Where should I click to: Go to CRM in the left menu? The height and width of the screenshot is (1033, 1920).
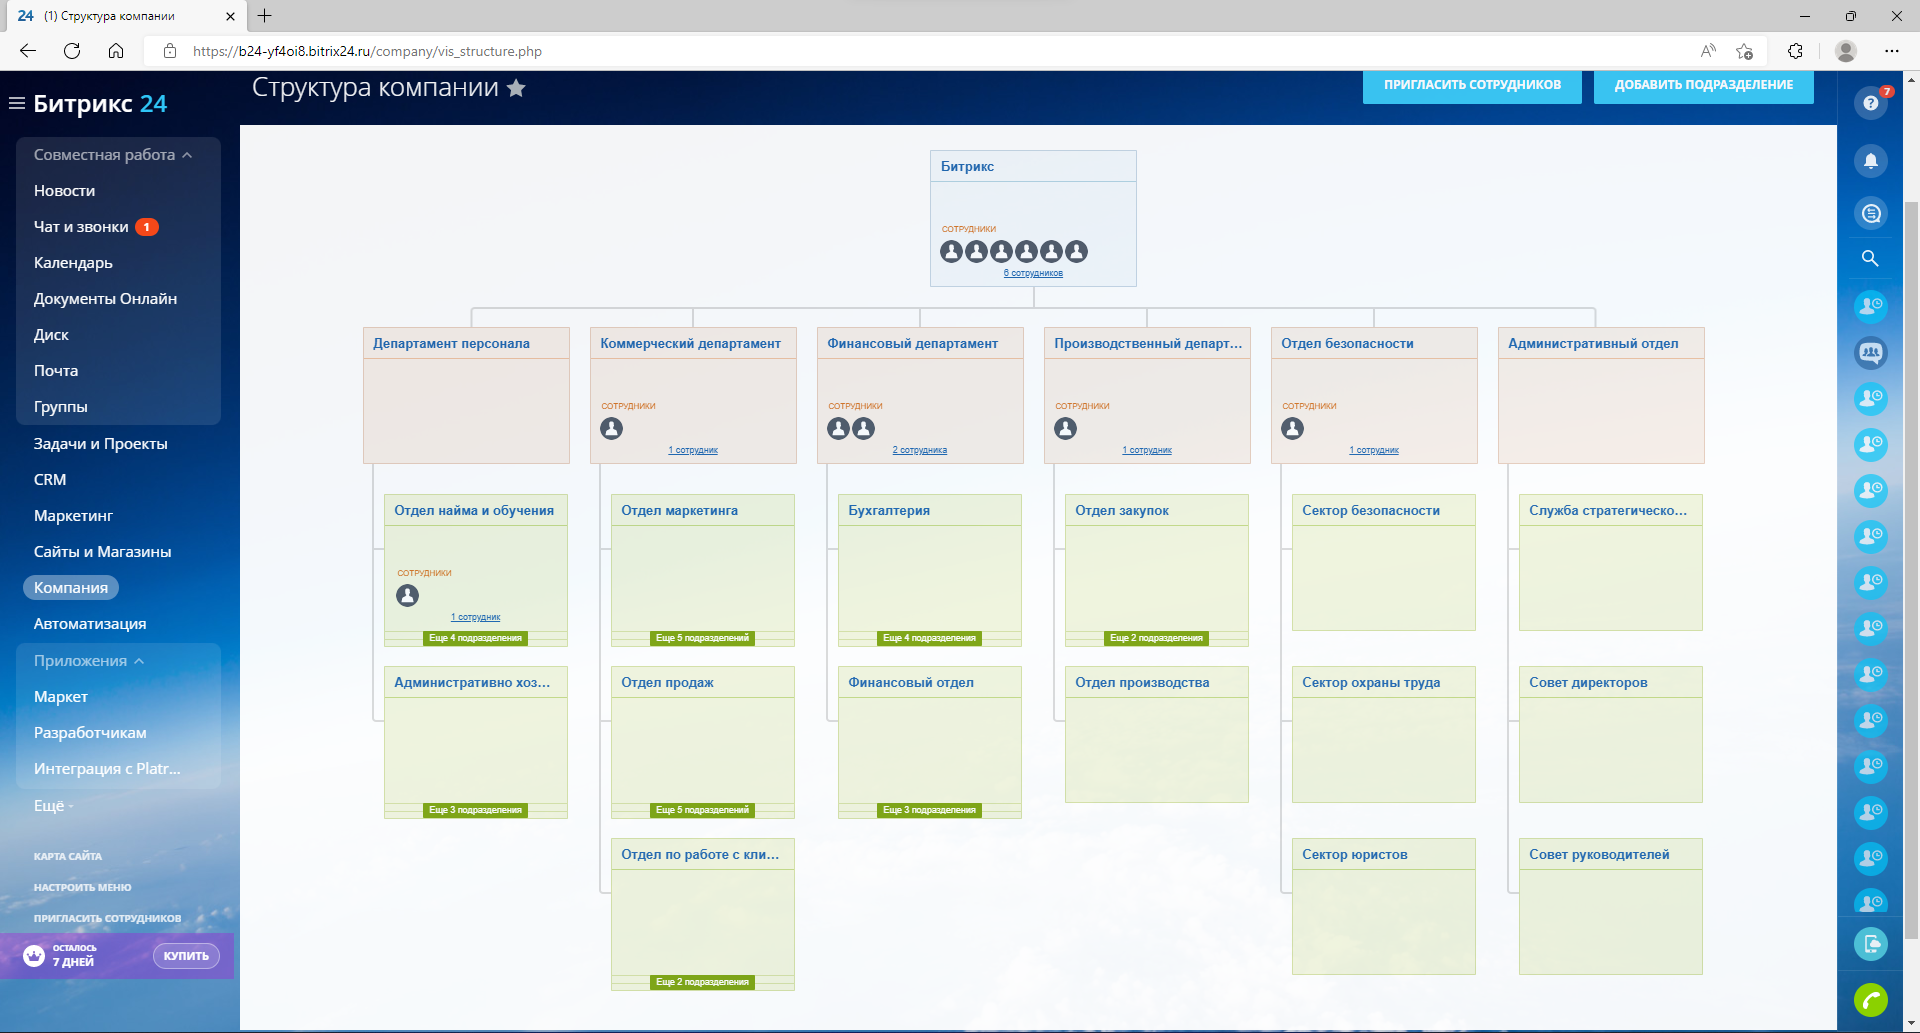click(50, 480)
